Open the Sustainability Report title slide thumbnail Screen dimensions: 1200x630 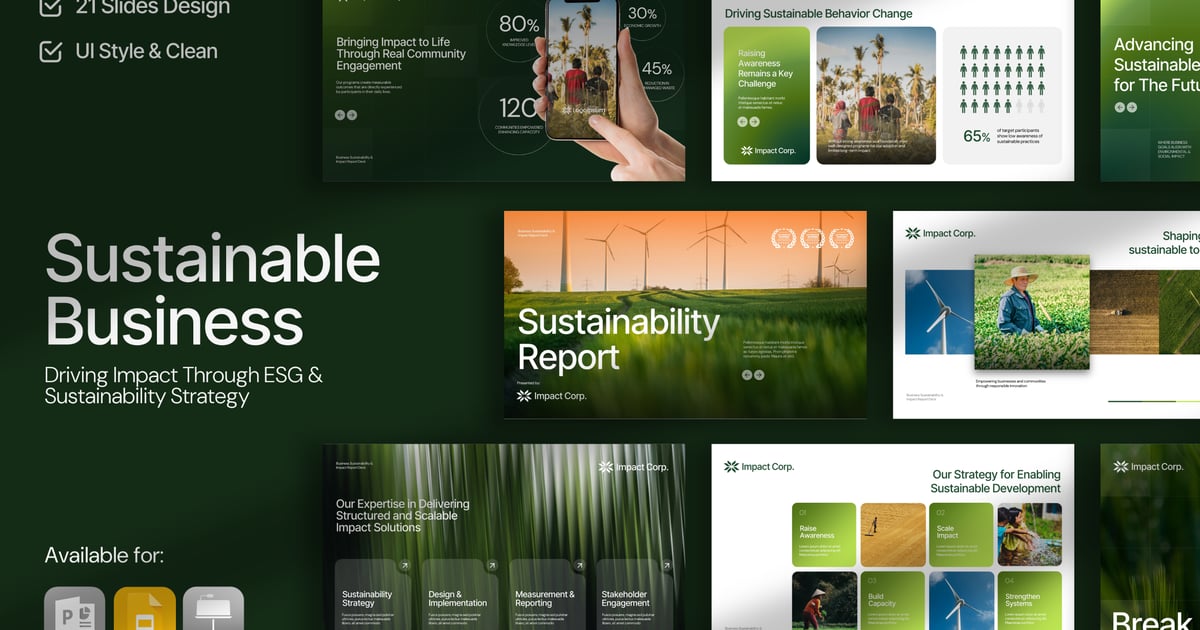(685, 314)
